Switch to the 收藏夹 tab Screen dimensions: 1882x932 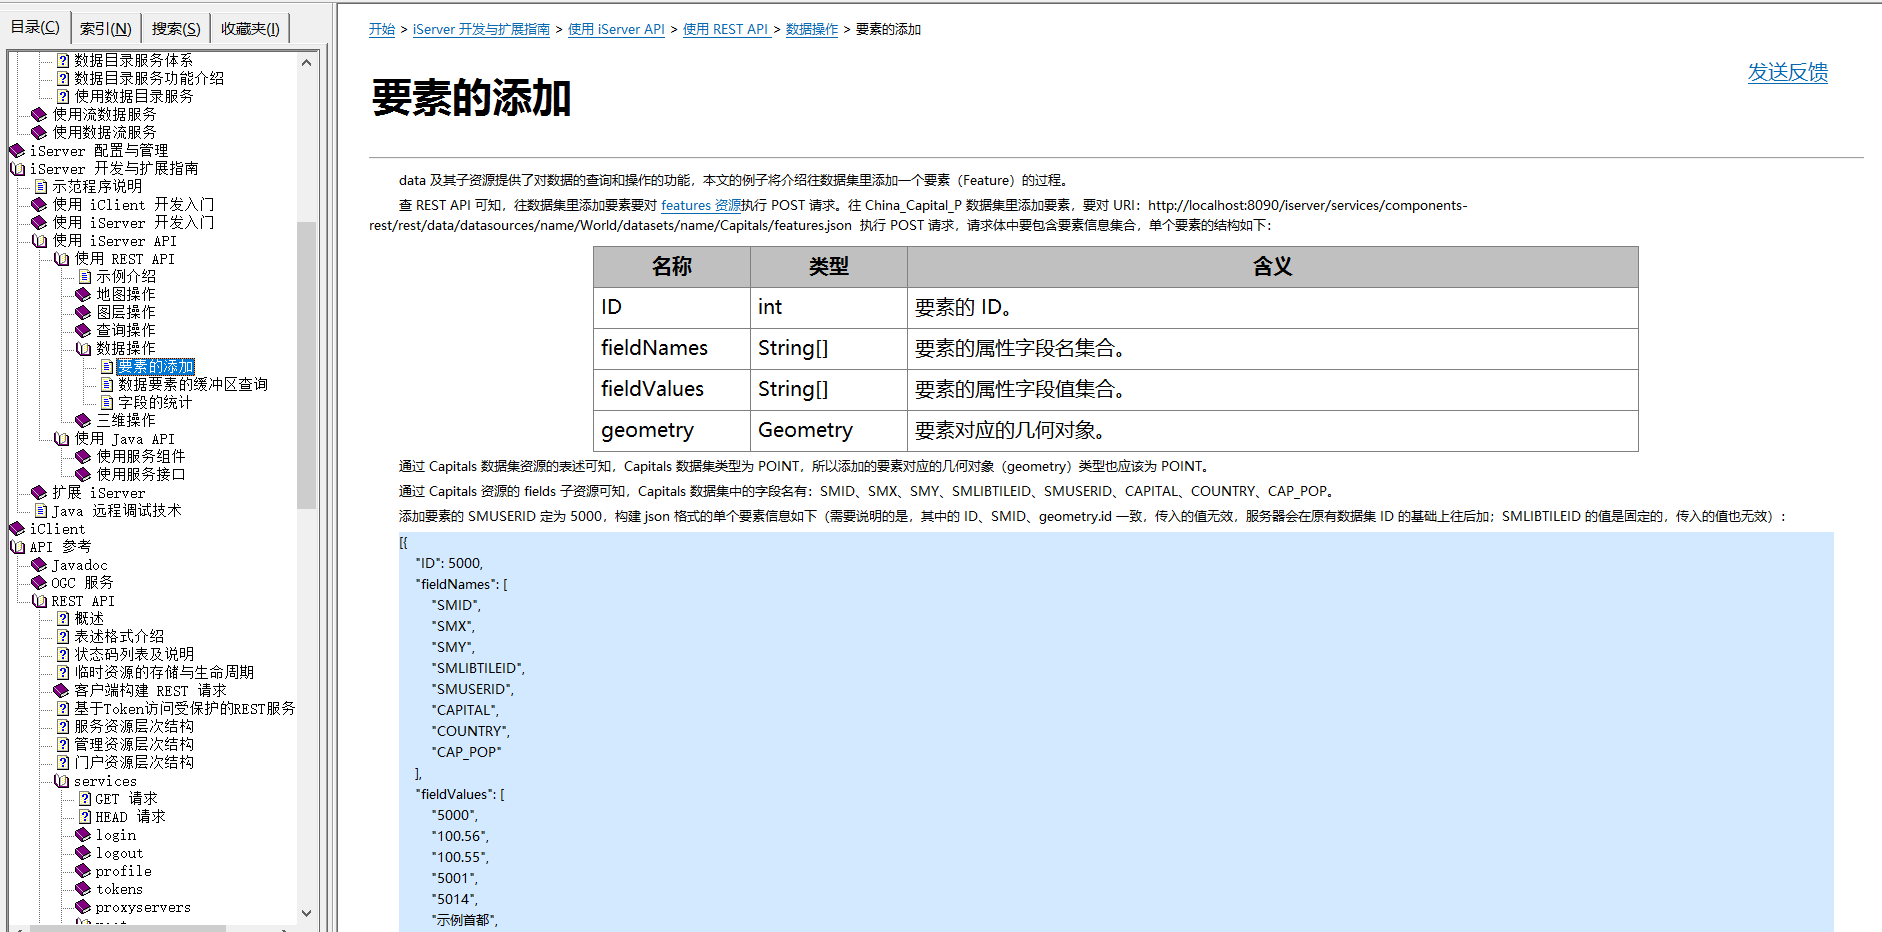point(250,29)
